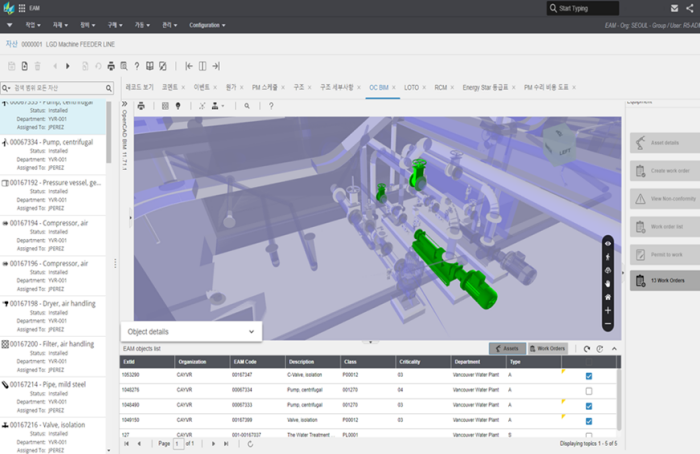Uncheck the checkbox for row 1048490
The height and width of the screenshot is (454, 700).
point(589,406)
